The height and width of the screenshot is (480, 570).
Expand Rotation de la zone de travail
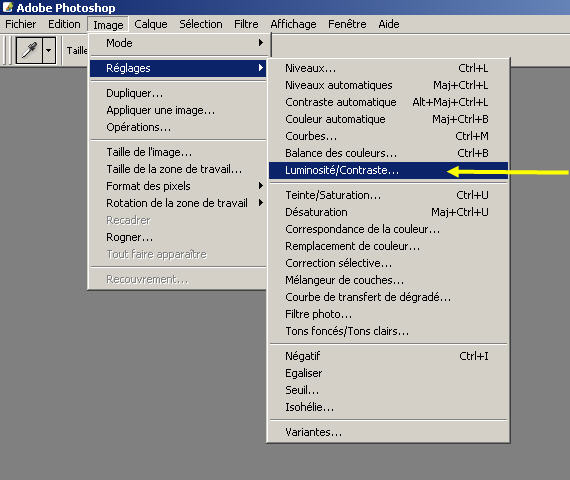[x=178, y=203]
